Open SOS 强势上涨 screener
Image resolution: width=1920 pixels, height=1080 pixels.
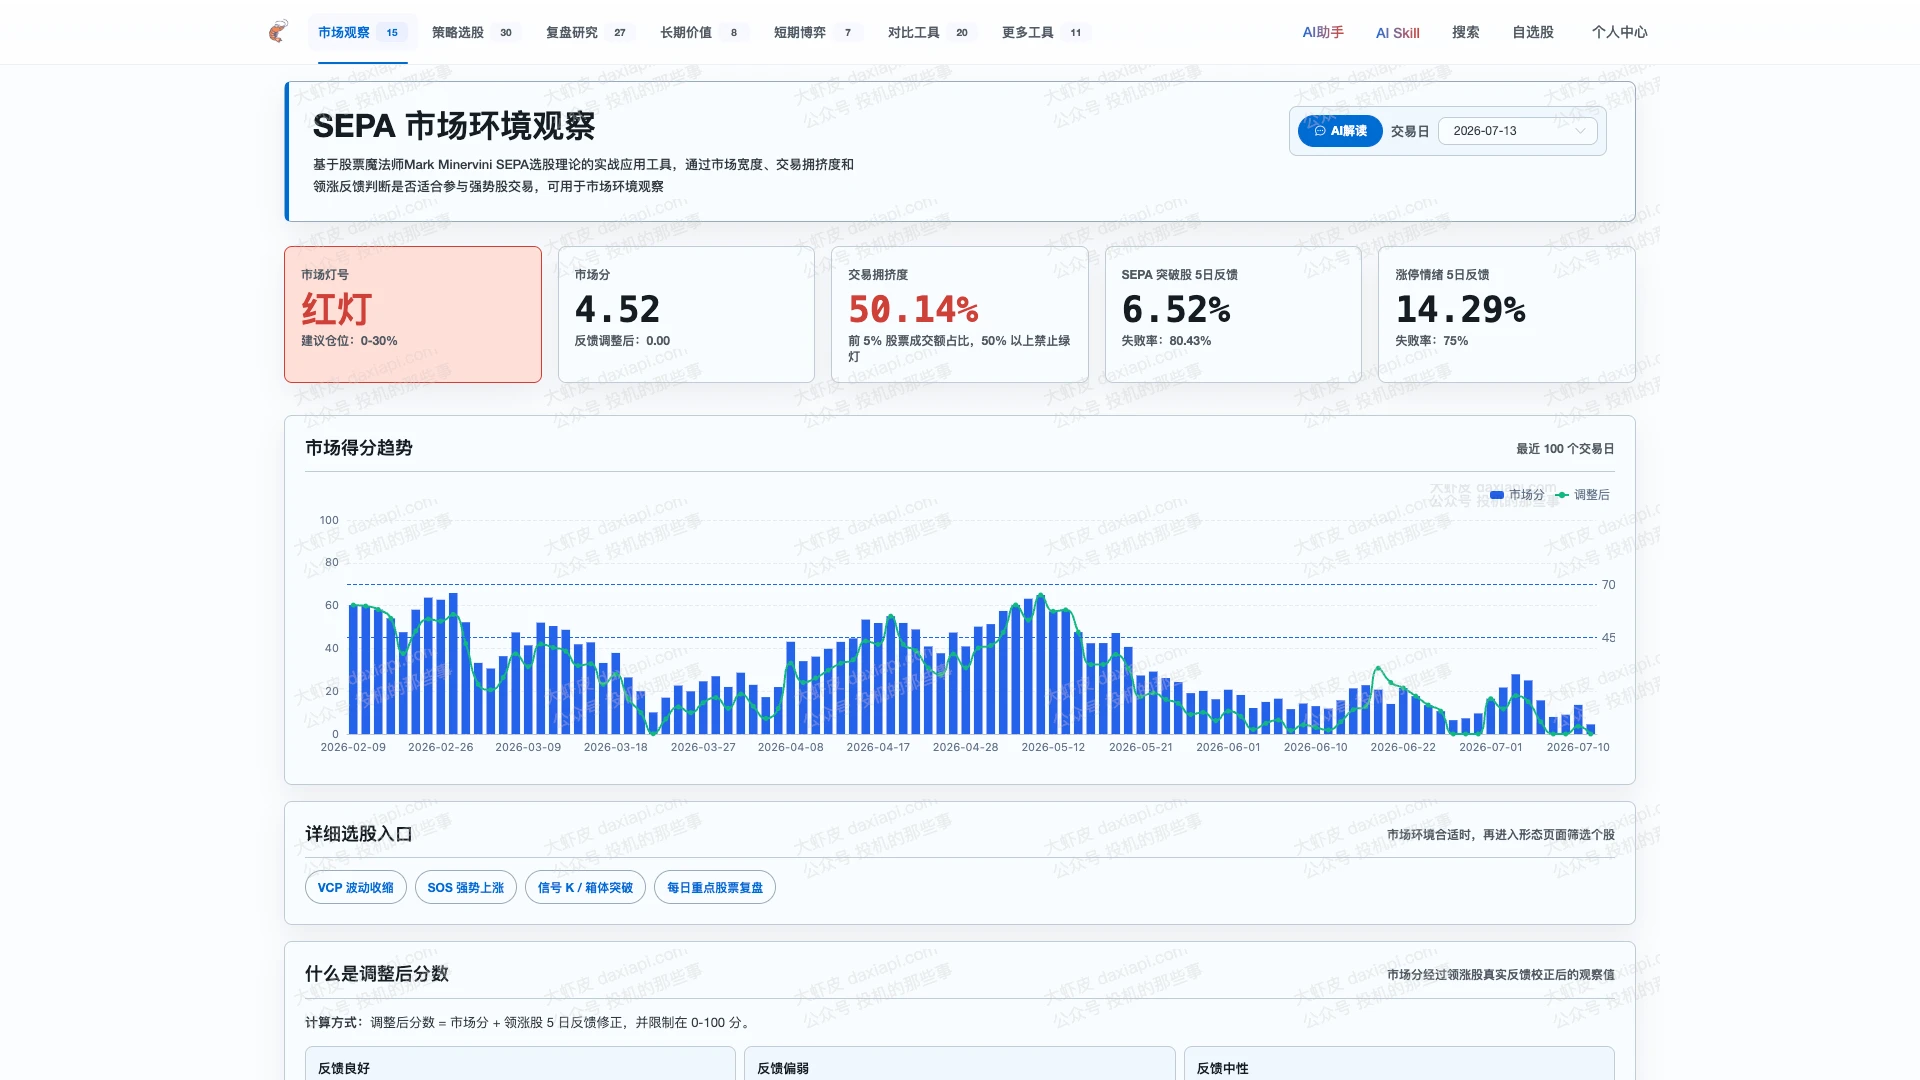[x=465, y=887]
